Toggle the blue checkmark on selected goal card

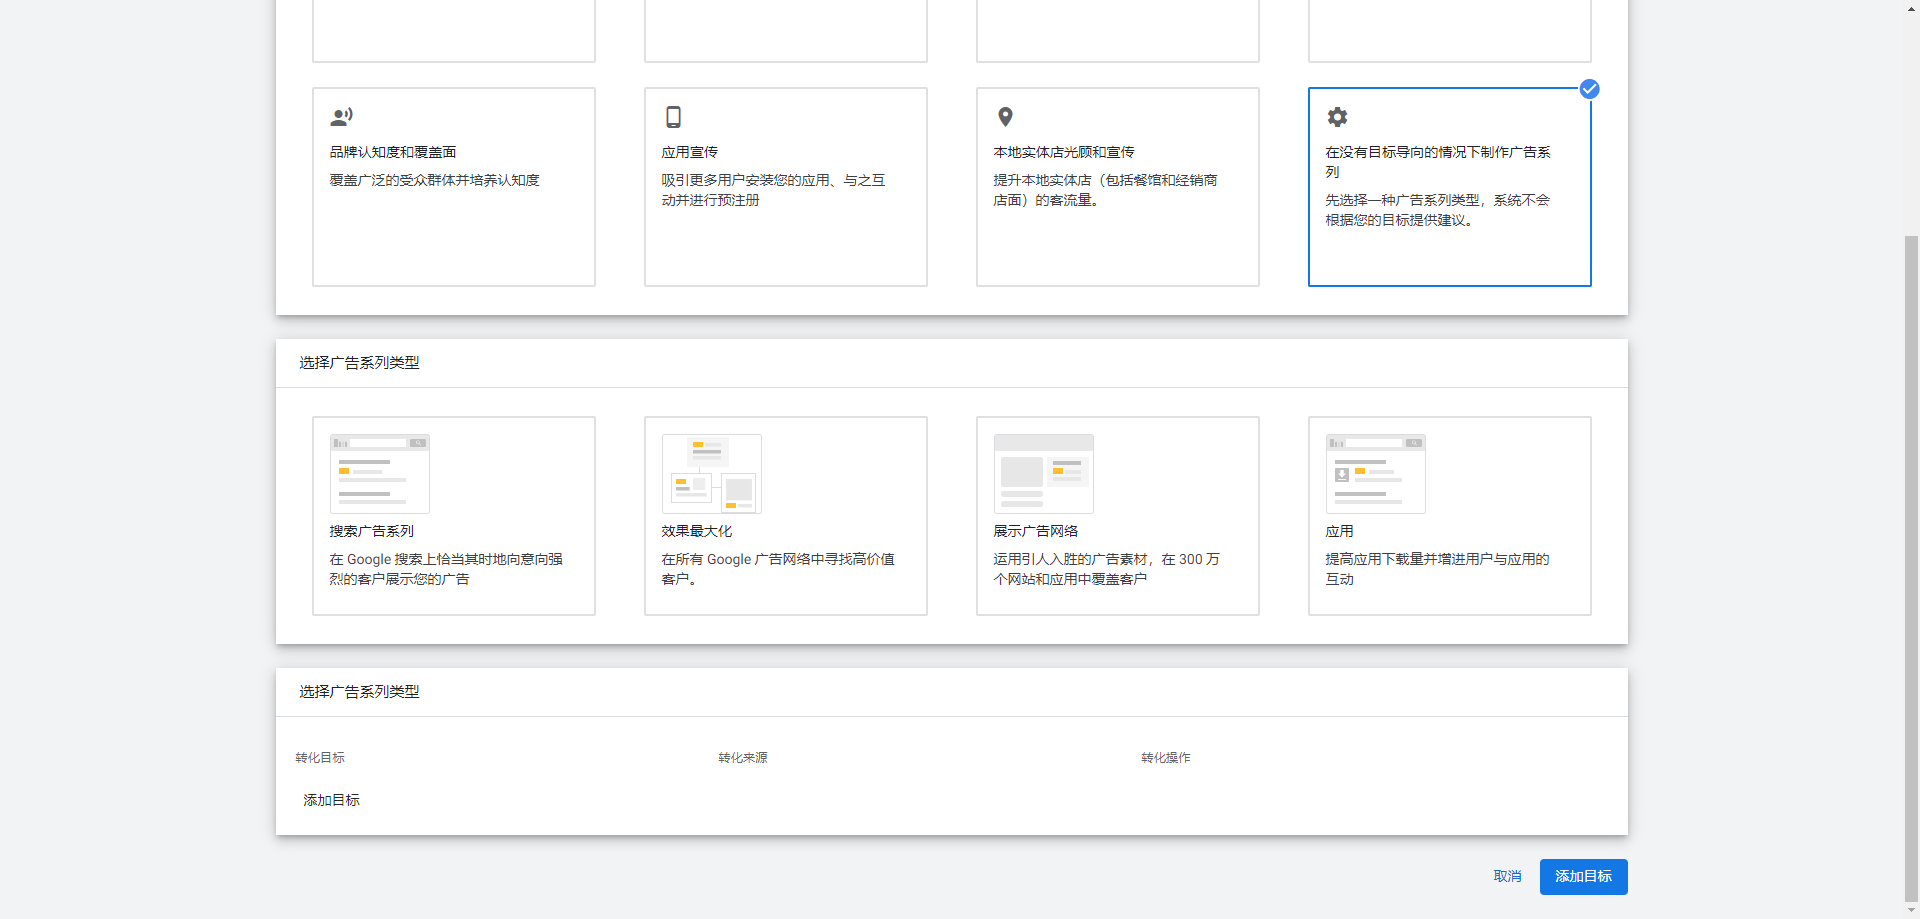[1589, 89]
